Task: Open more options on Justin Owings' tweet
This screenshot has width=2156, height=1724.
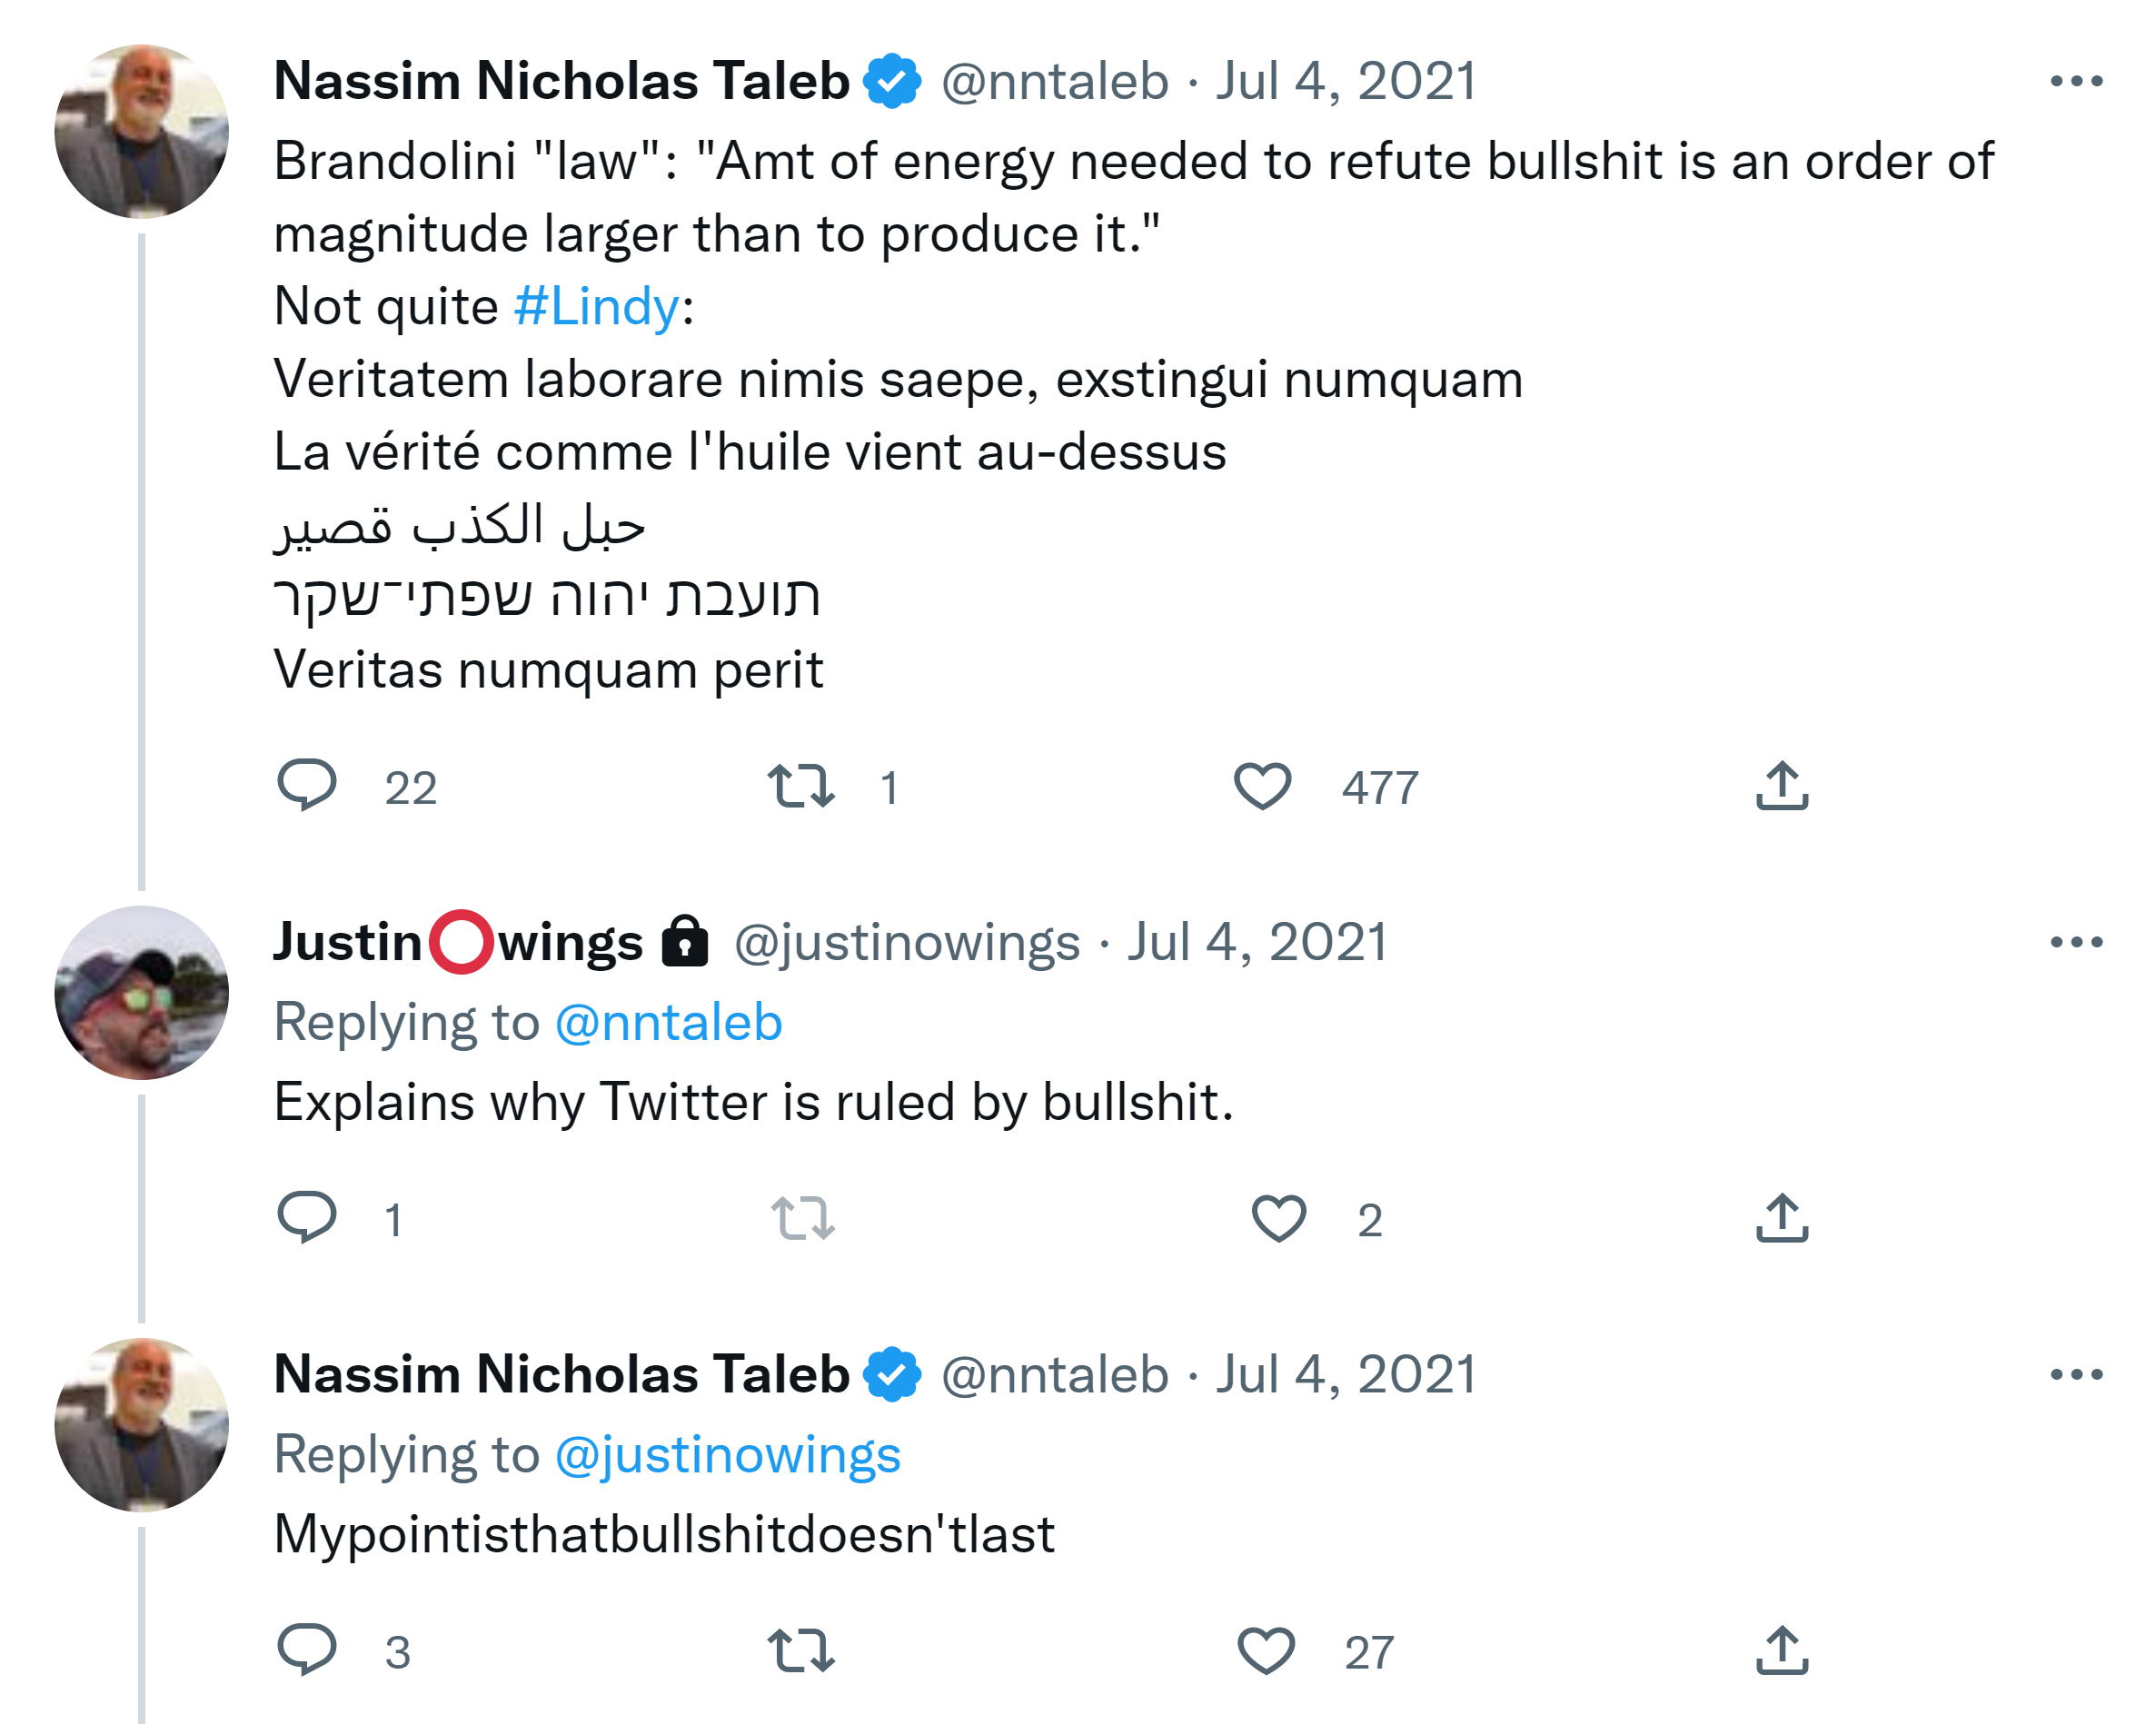Action: (x=2076, y=942)
